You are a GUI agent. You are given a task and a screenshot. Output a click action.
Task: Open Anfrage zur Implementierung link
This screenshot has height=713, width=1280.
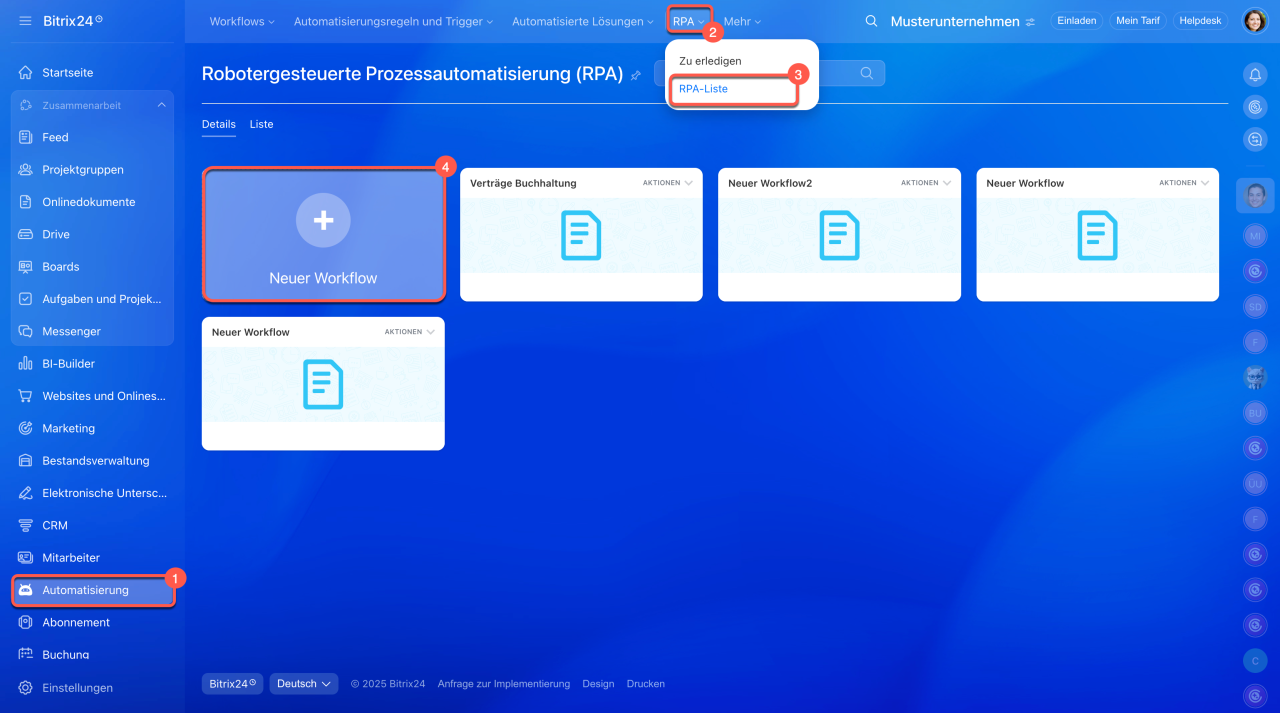[504, 684]
